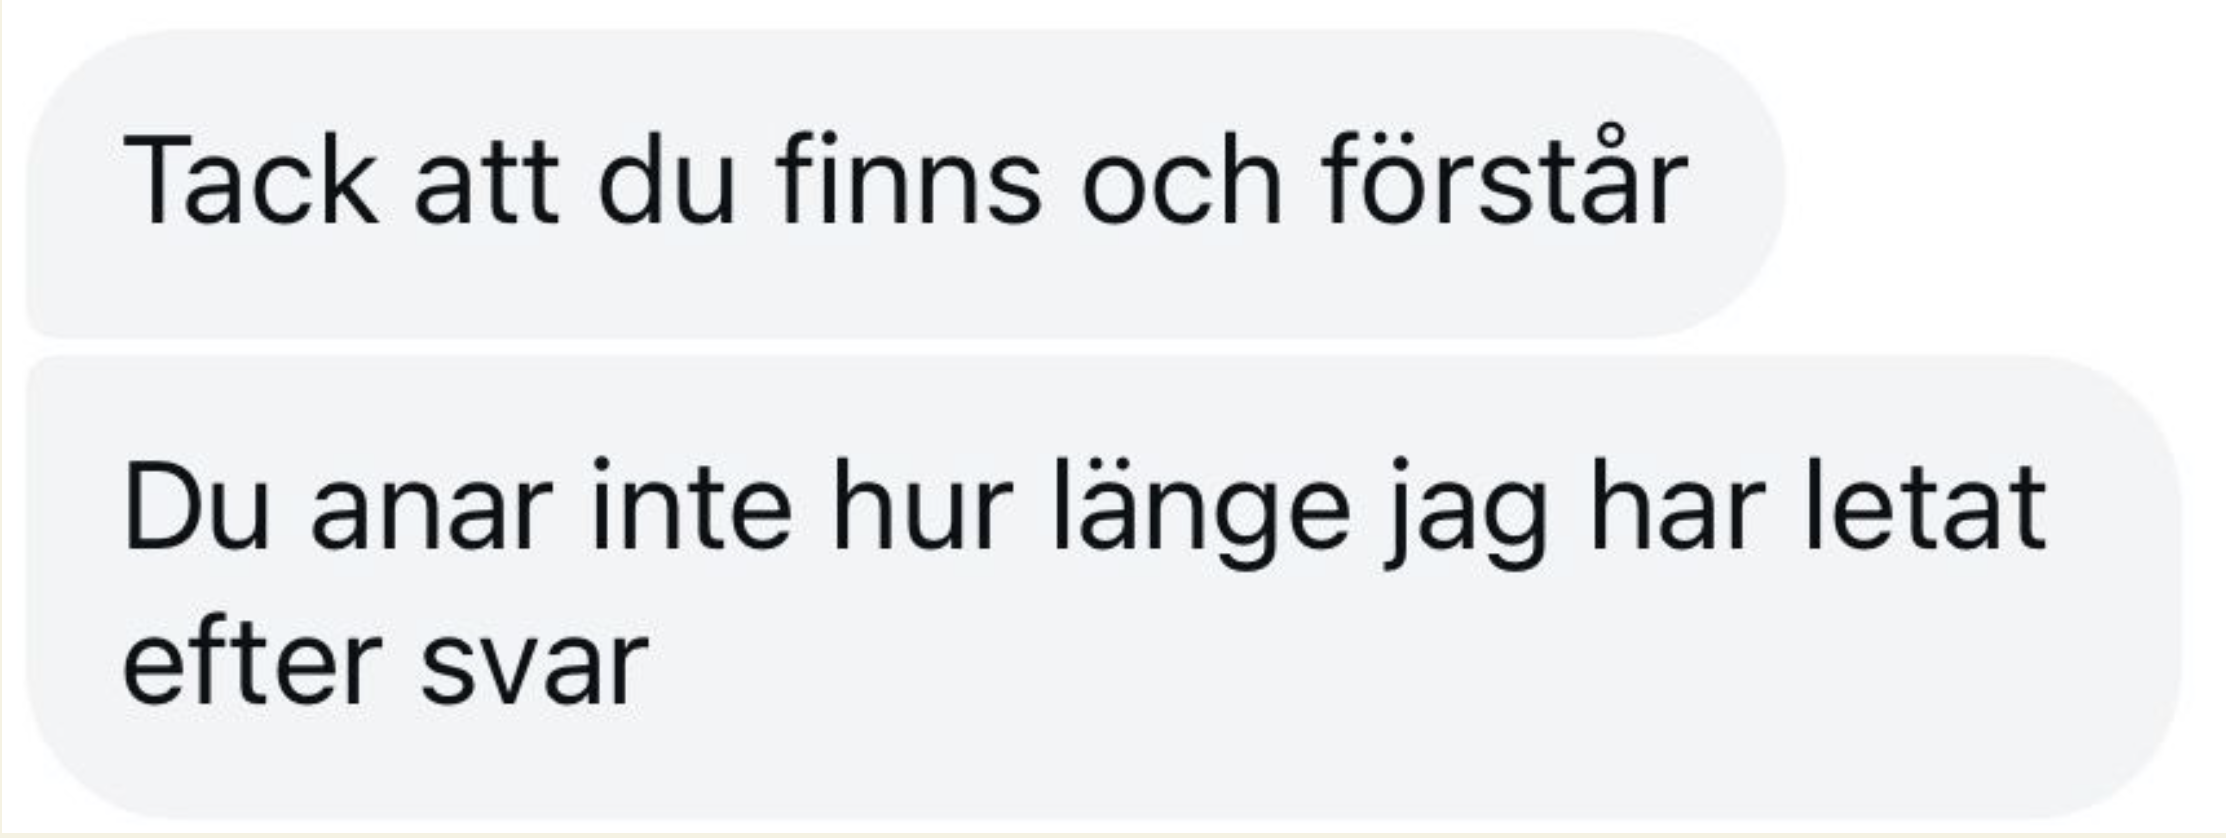
Task: Click the word "och" in first message
Action: click(x=1181, y=180)
